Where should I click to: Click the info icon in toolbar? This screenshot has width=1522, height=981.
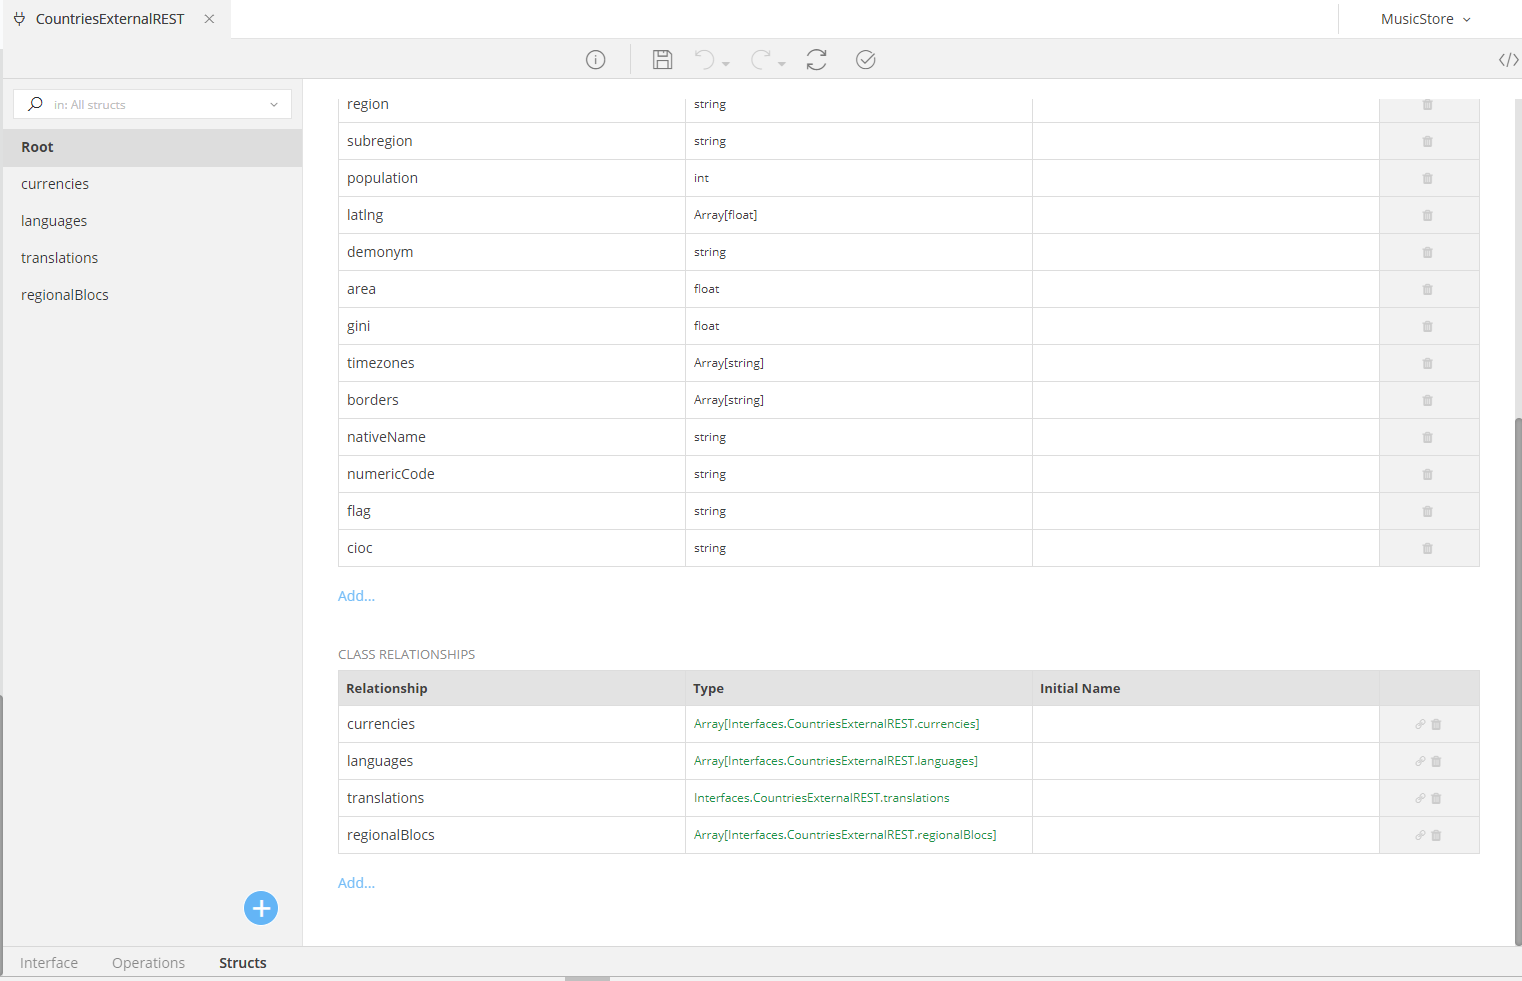point(595,60)
